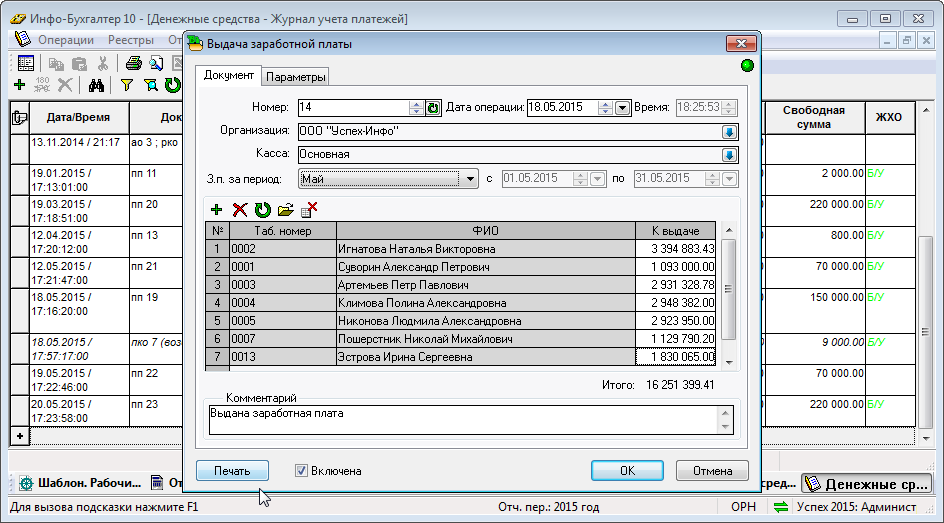Click employee table vertical scrollbar thumb
This screenshot has height=523, width=944.
point(728,289)
